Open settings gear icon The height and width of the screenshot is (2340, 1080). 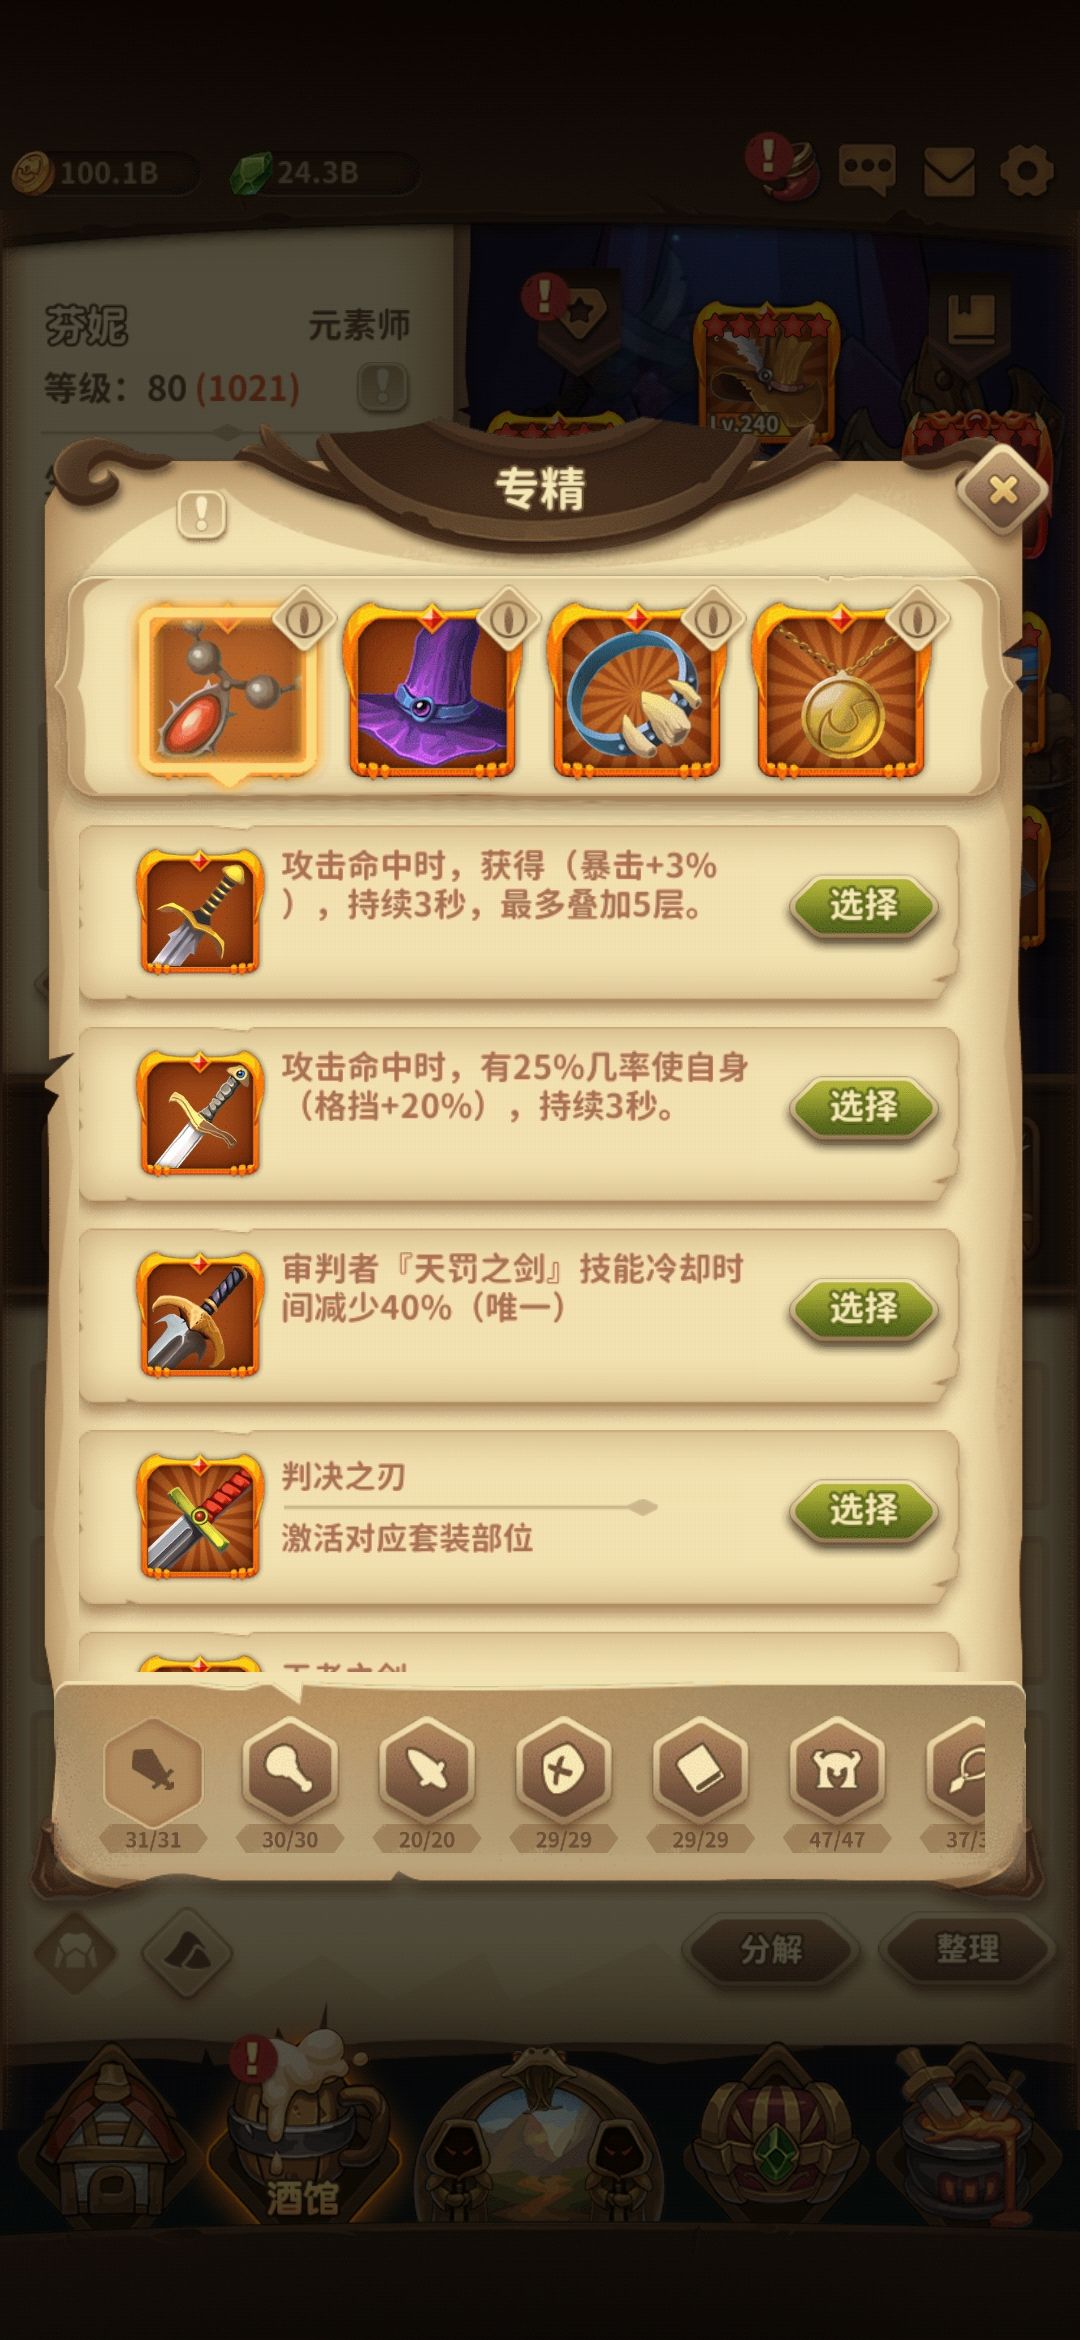[1027, 172]
